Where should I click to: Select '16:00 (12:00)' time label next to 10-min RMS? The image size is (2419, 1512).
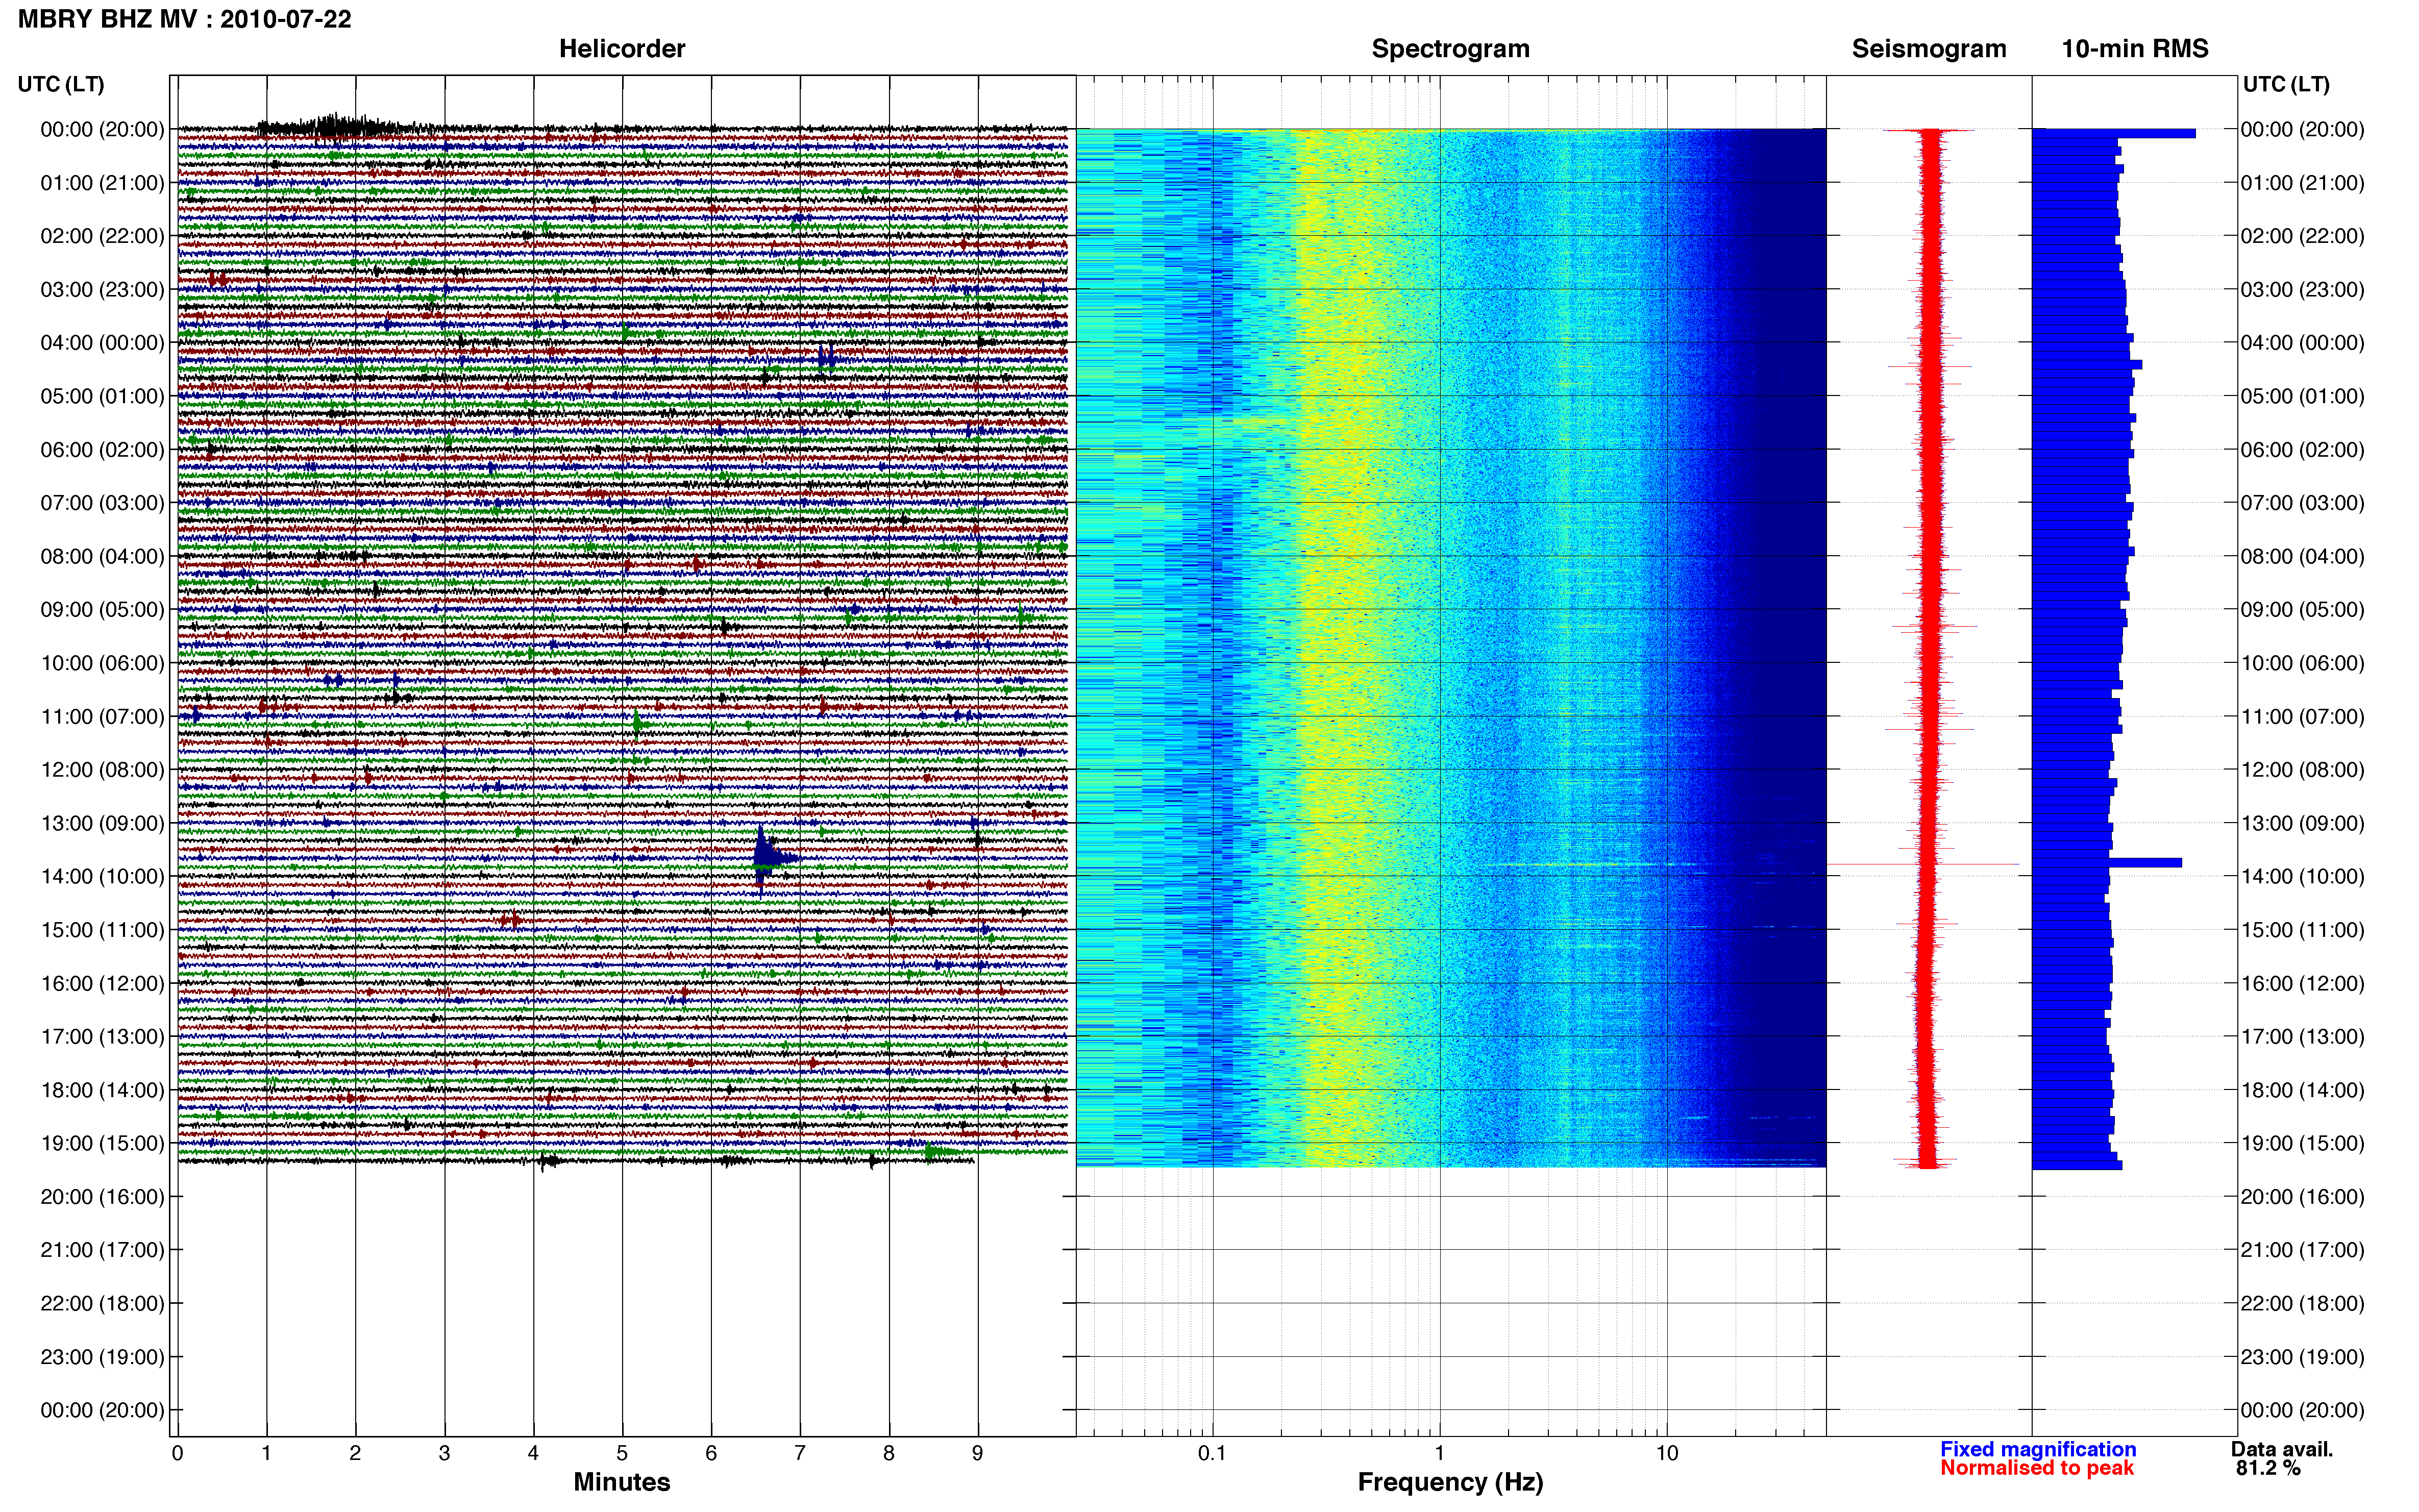tap(2302, 984)
